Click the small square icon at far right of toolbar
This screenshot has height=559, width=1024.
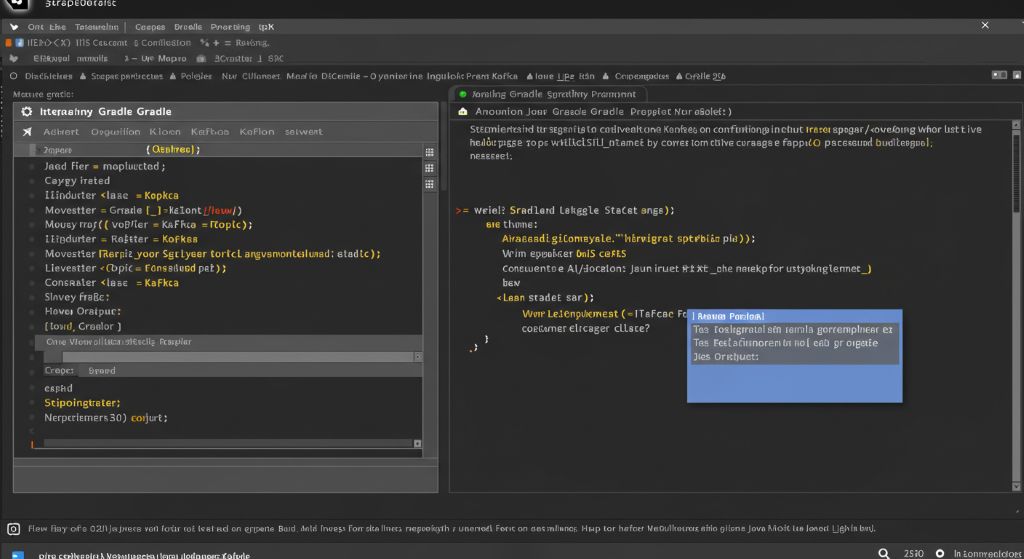tap(1017, 75)
